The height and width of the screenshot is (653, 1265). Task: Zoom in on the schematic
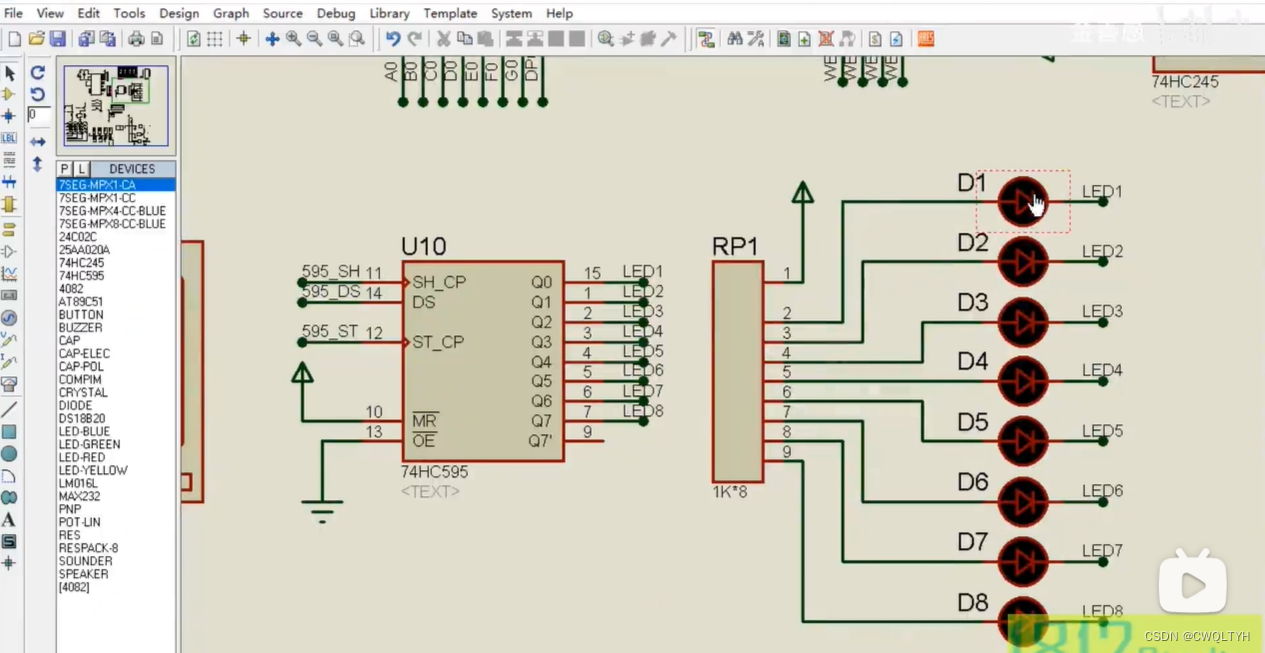click(293, 39)
